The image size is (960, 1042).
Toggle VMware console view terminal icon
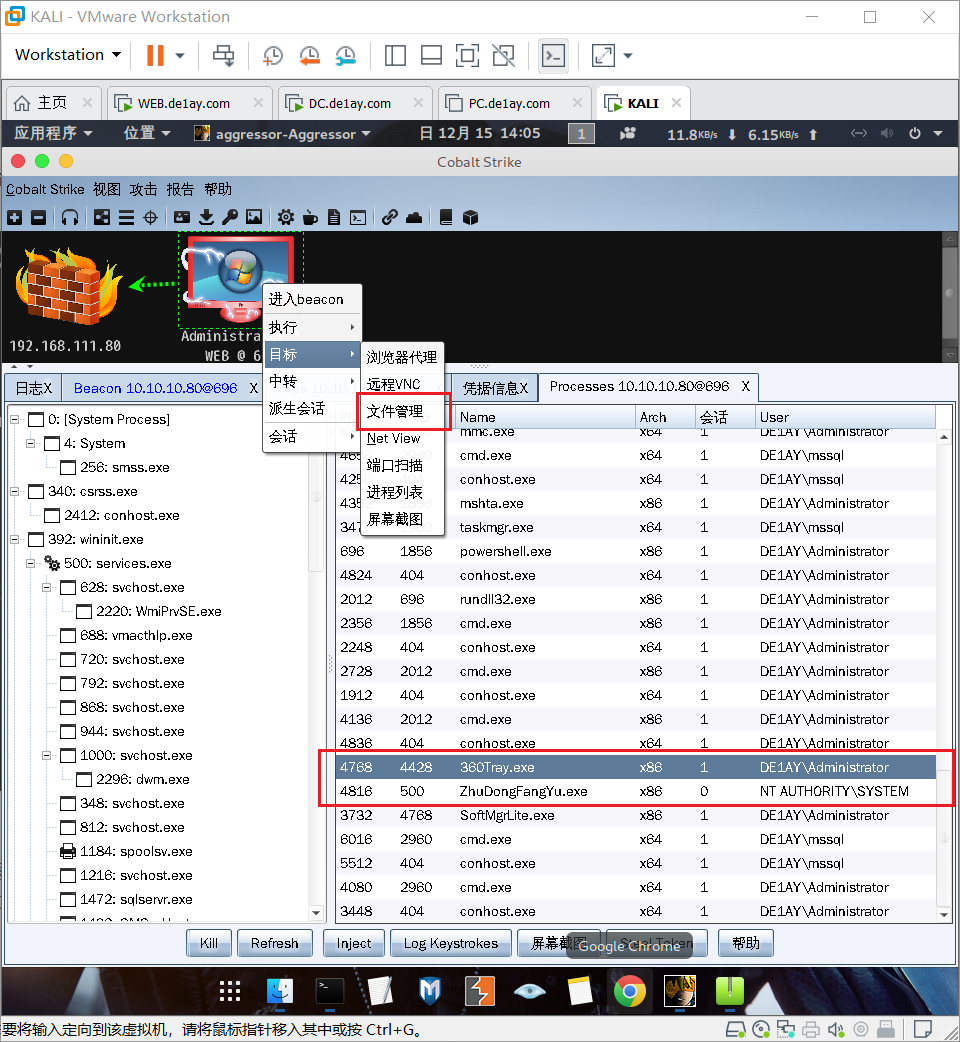point(553,56)
